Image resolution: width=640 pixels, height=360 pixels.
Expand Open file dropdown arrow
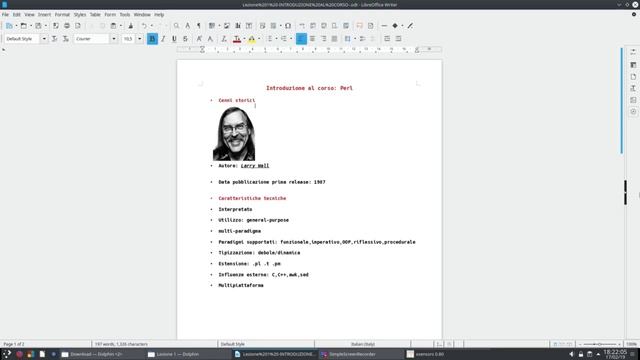click(31, 26)
